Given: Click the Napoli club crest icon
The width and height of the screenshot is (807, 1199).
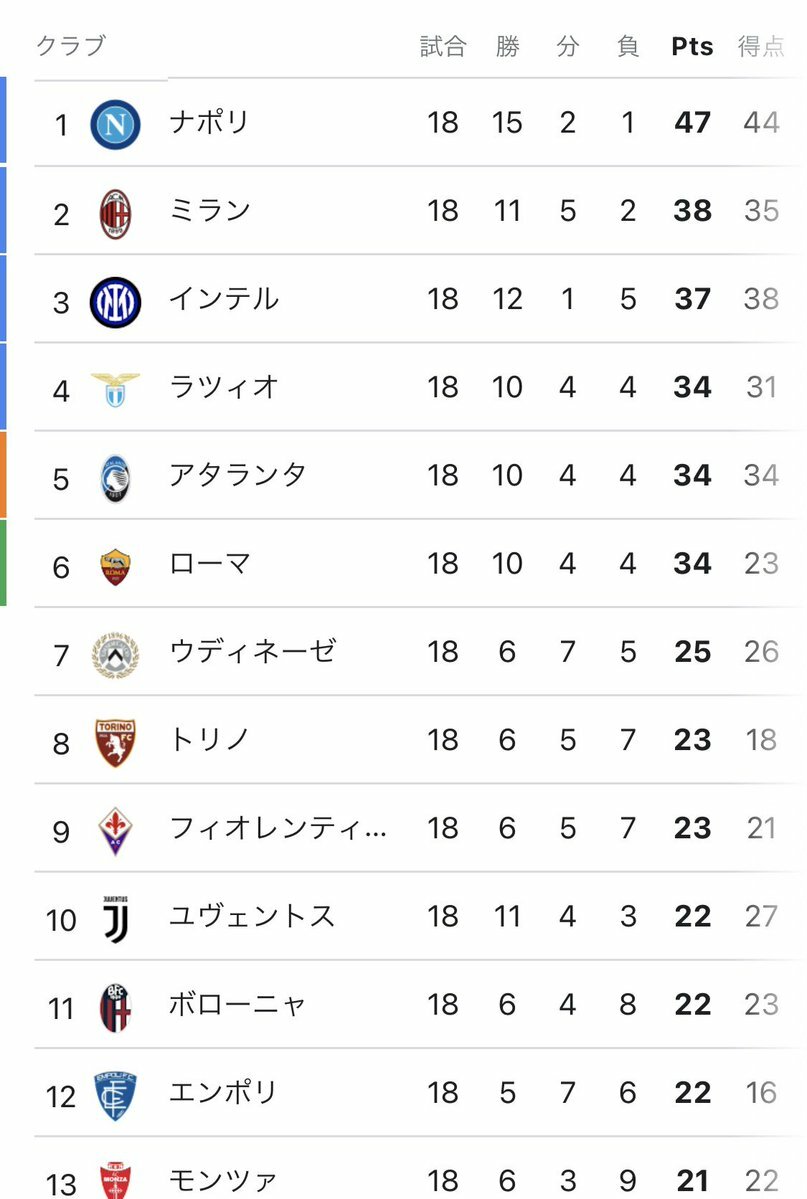Looking at the screenshot, I should pyautogui.click(x=115, y=124).
